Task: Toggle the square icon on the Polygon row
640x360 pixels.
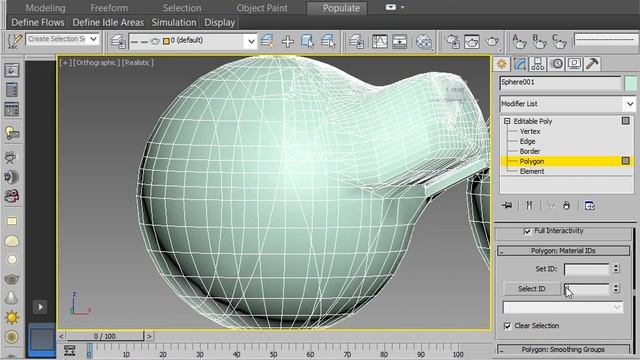Action: point(625,161)
